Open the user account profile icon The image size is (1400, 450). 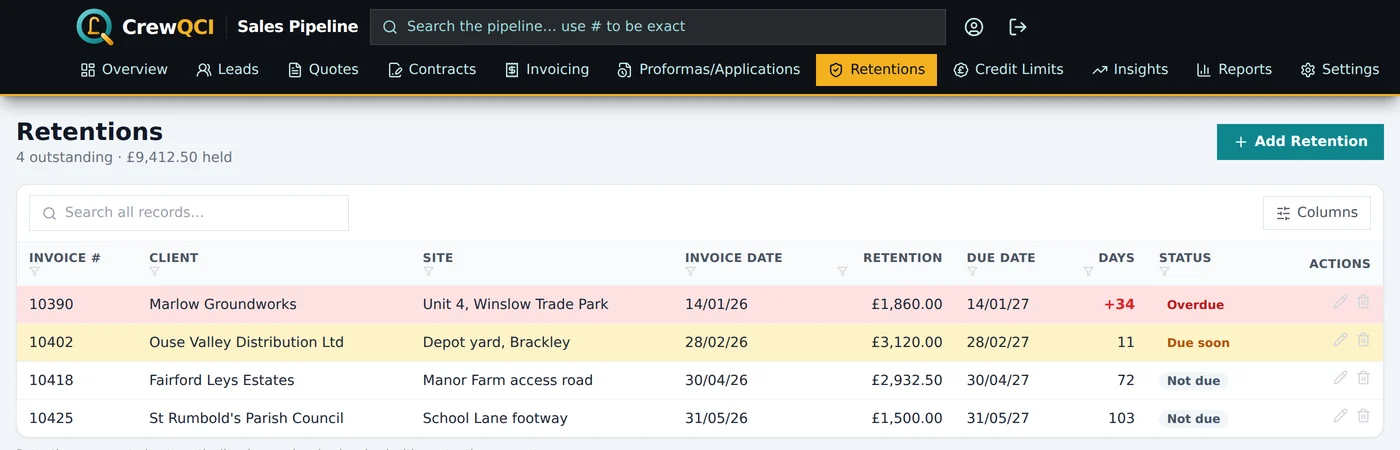(974, 27)
